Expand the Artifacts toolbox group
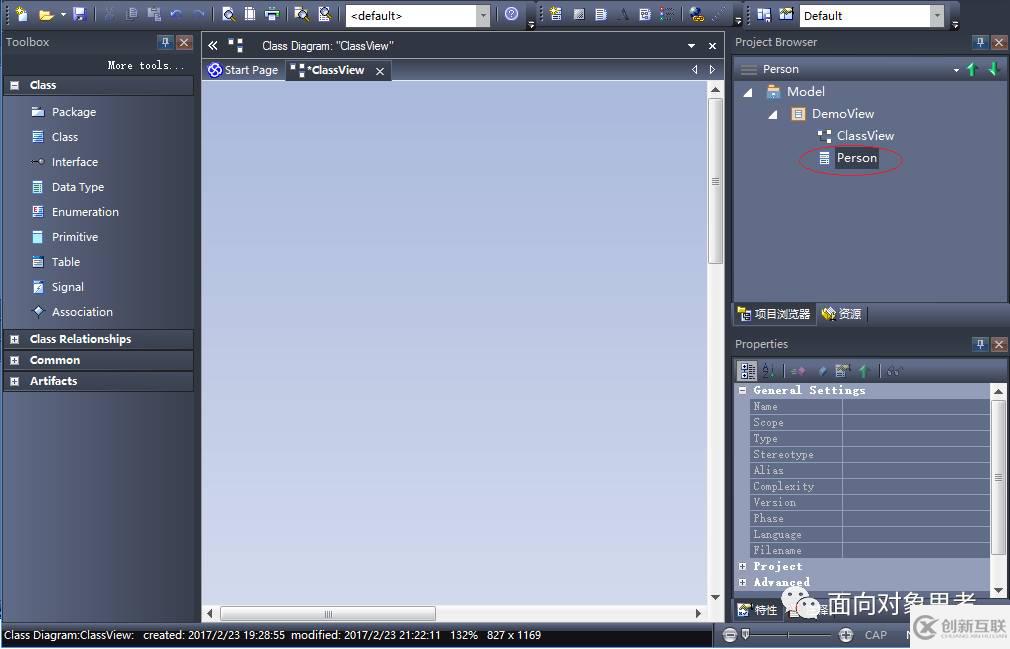 tap(15, 381)
